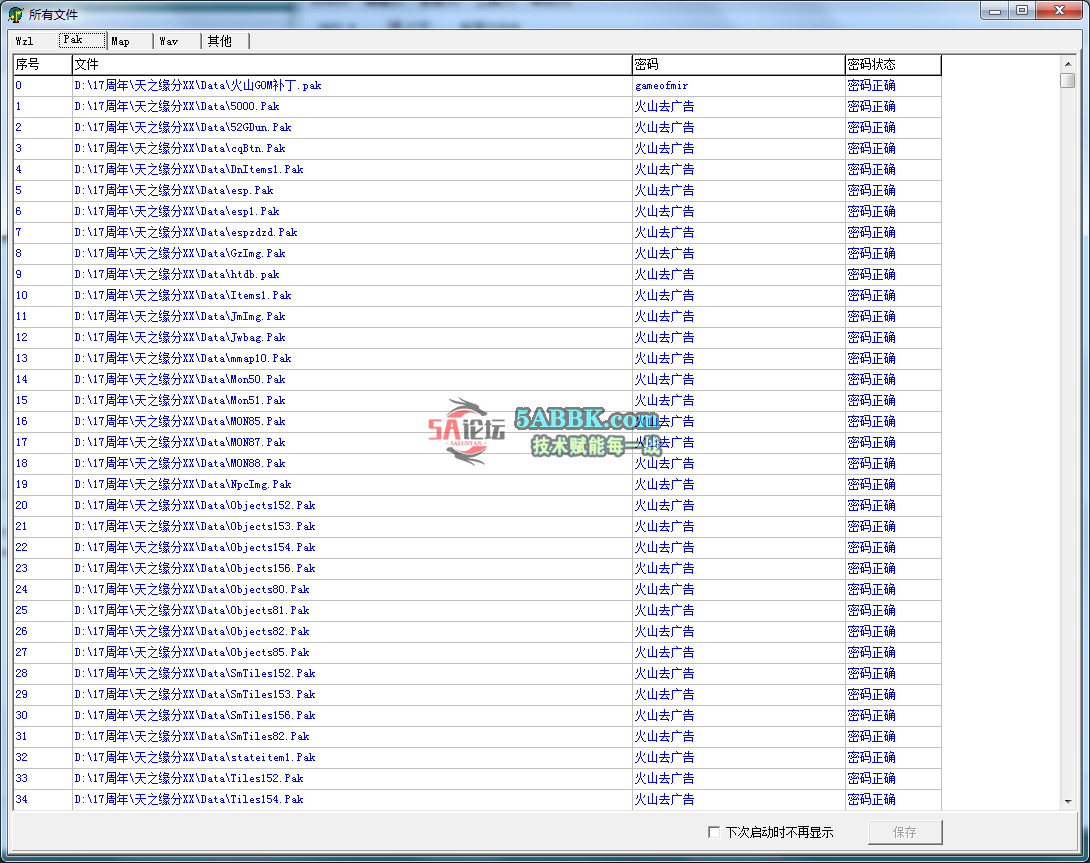Select the 52GDun.Pak file path
The width and height of the screenshot is (1090, 863).
(x=183, y=127)
